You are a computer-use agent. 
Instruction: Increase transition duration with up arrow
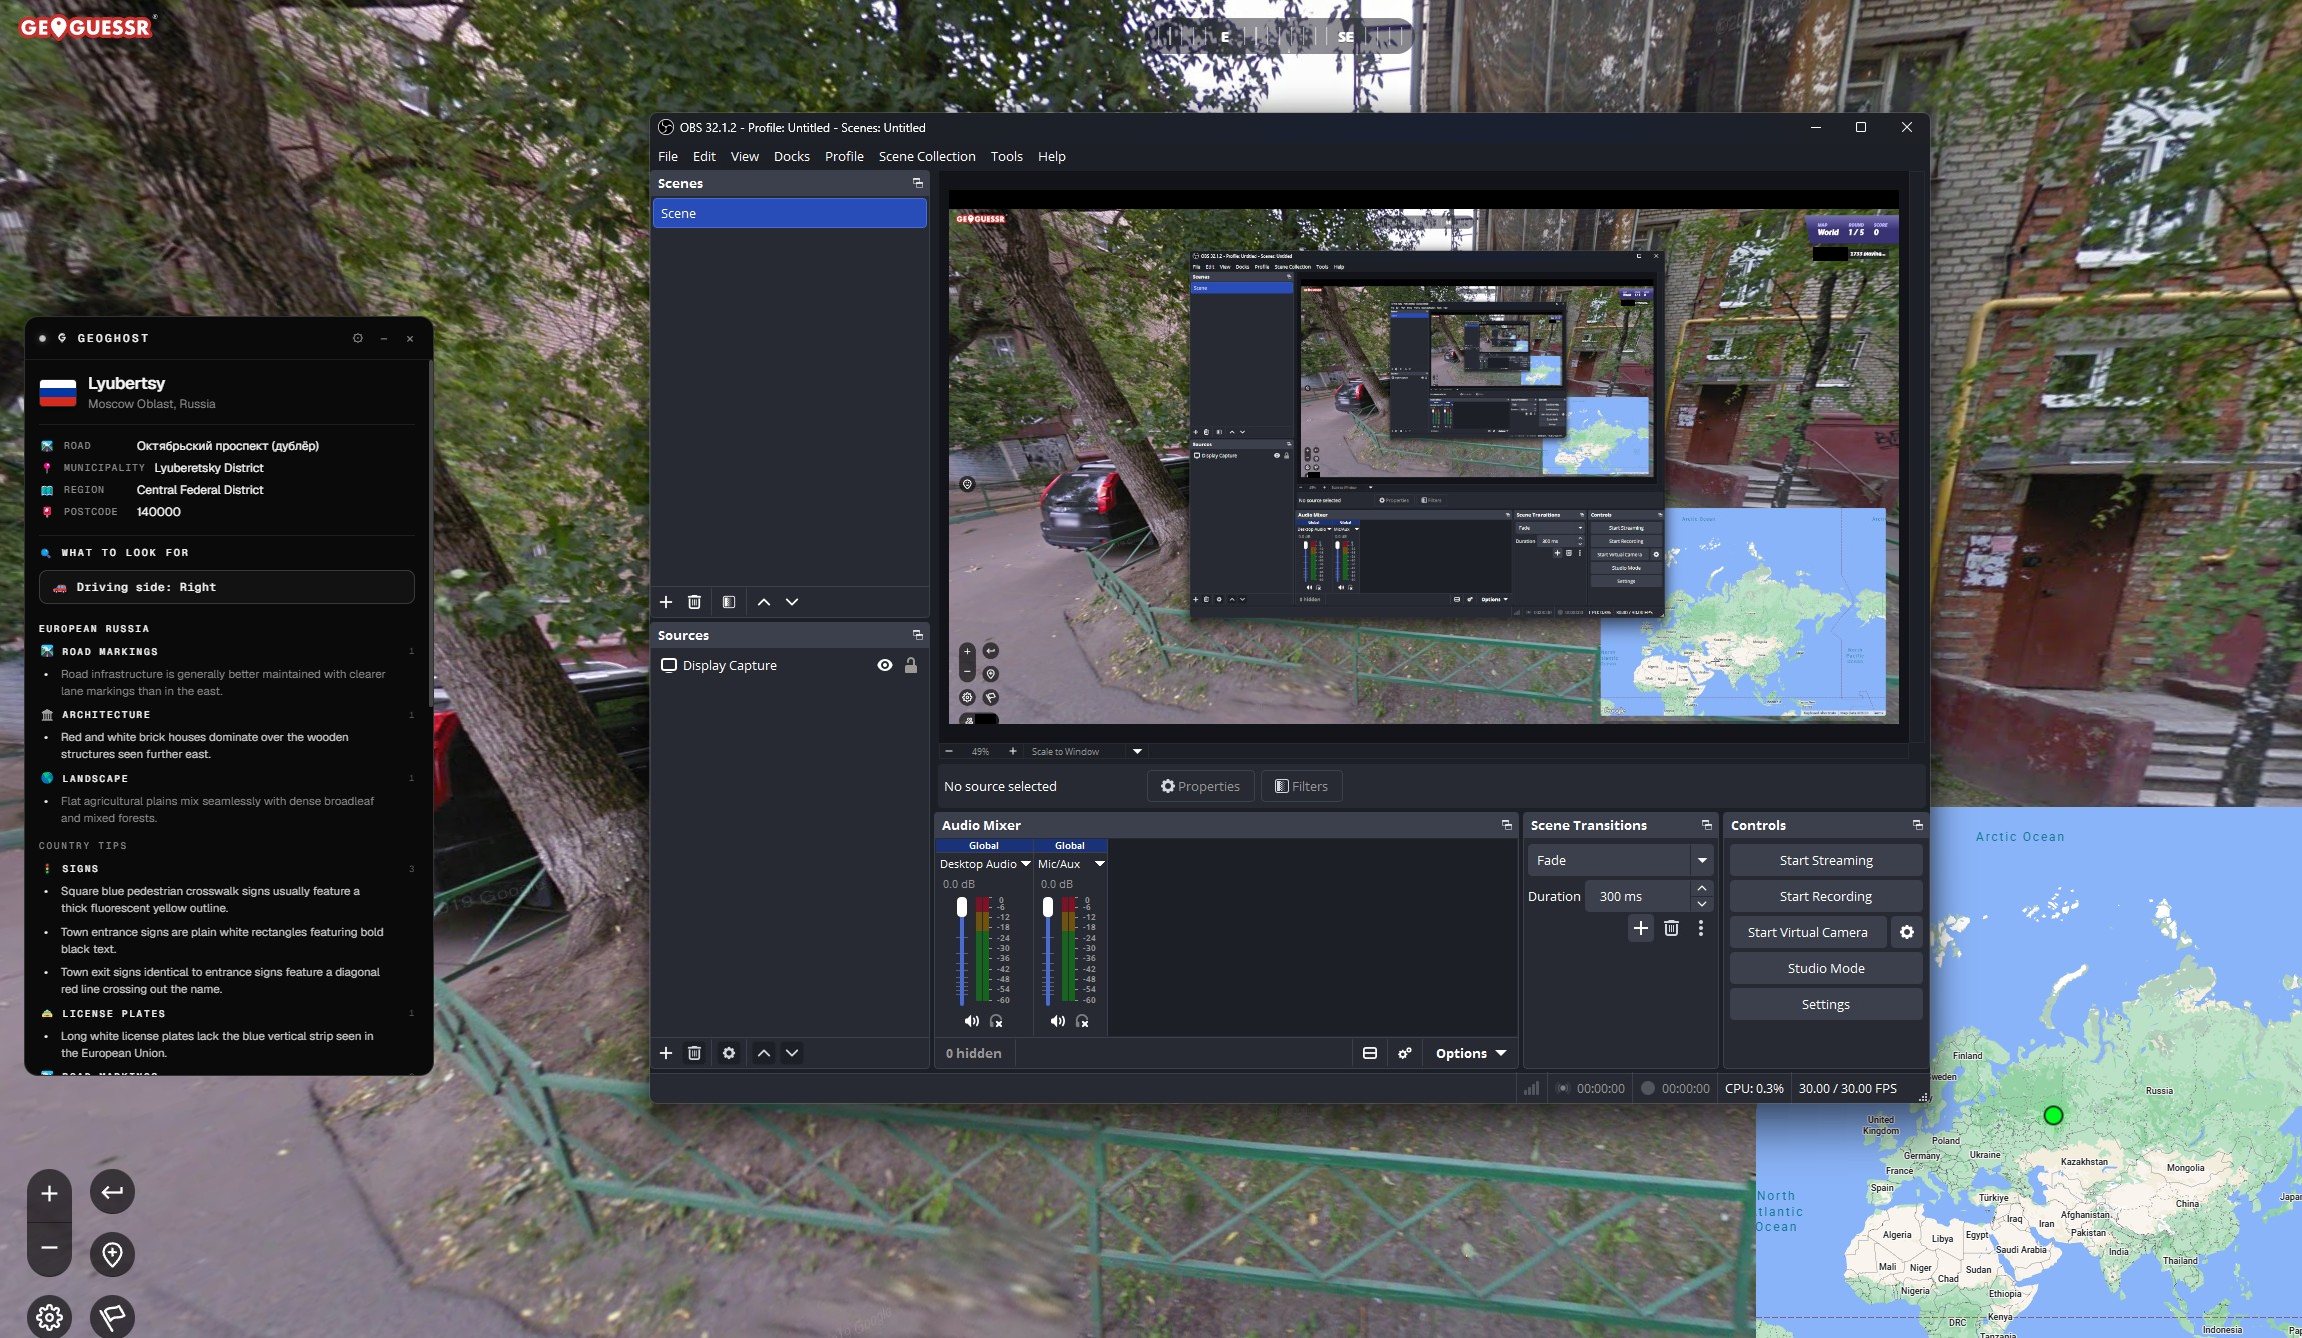[1702, 888]
